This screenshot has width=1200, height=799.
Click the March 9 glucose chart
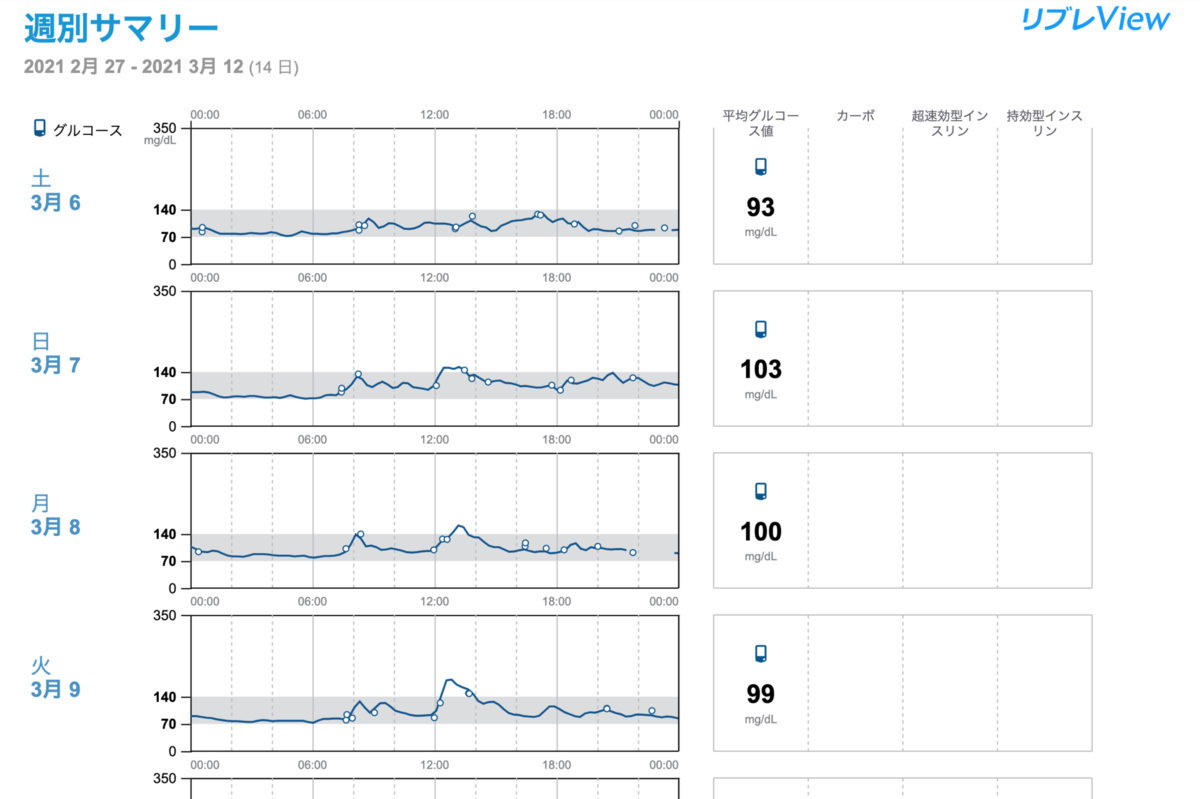point(434,683)
